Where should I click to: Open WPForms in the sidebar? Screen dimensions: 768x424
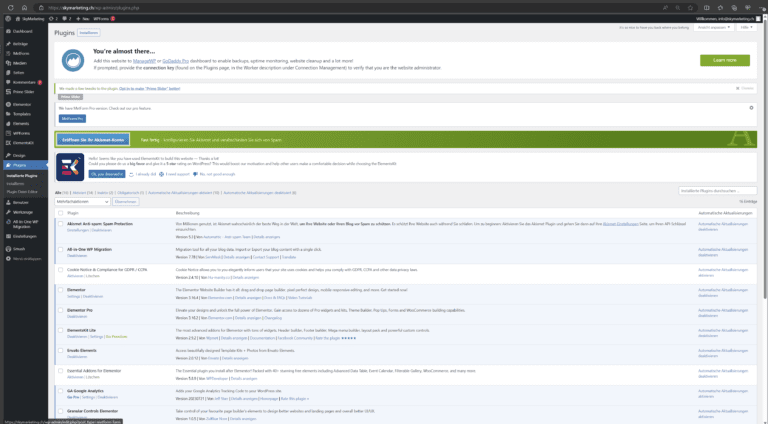tap(22, 133)
